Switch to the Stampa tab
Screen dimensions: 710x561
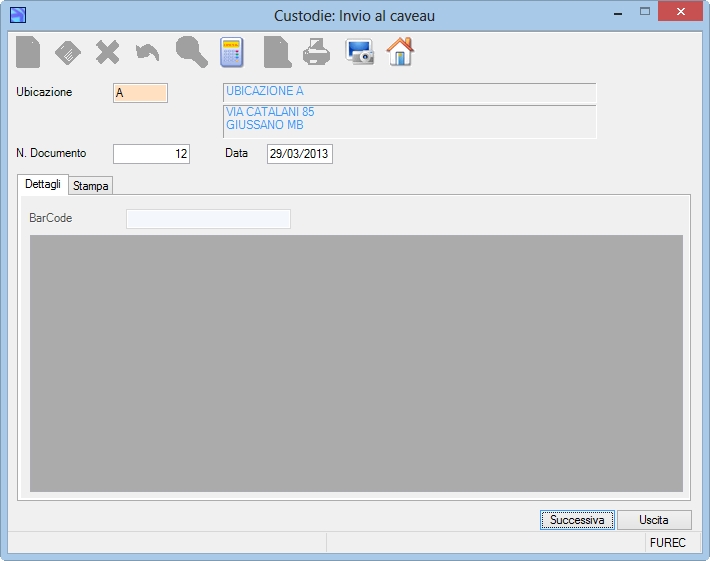point(91,186)
